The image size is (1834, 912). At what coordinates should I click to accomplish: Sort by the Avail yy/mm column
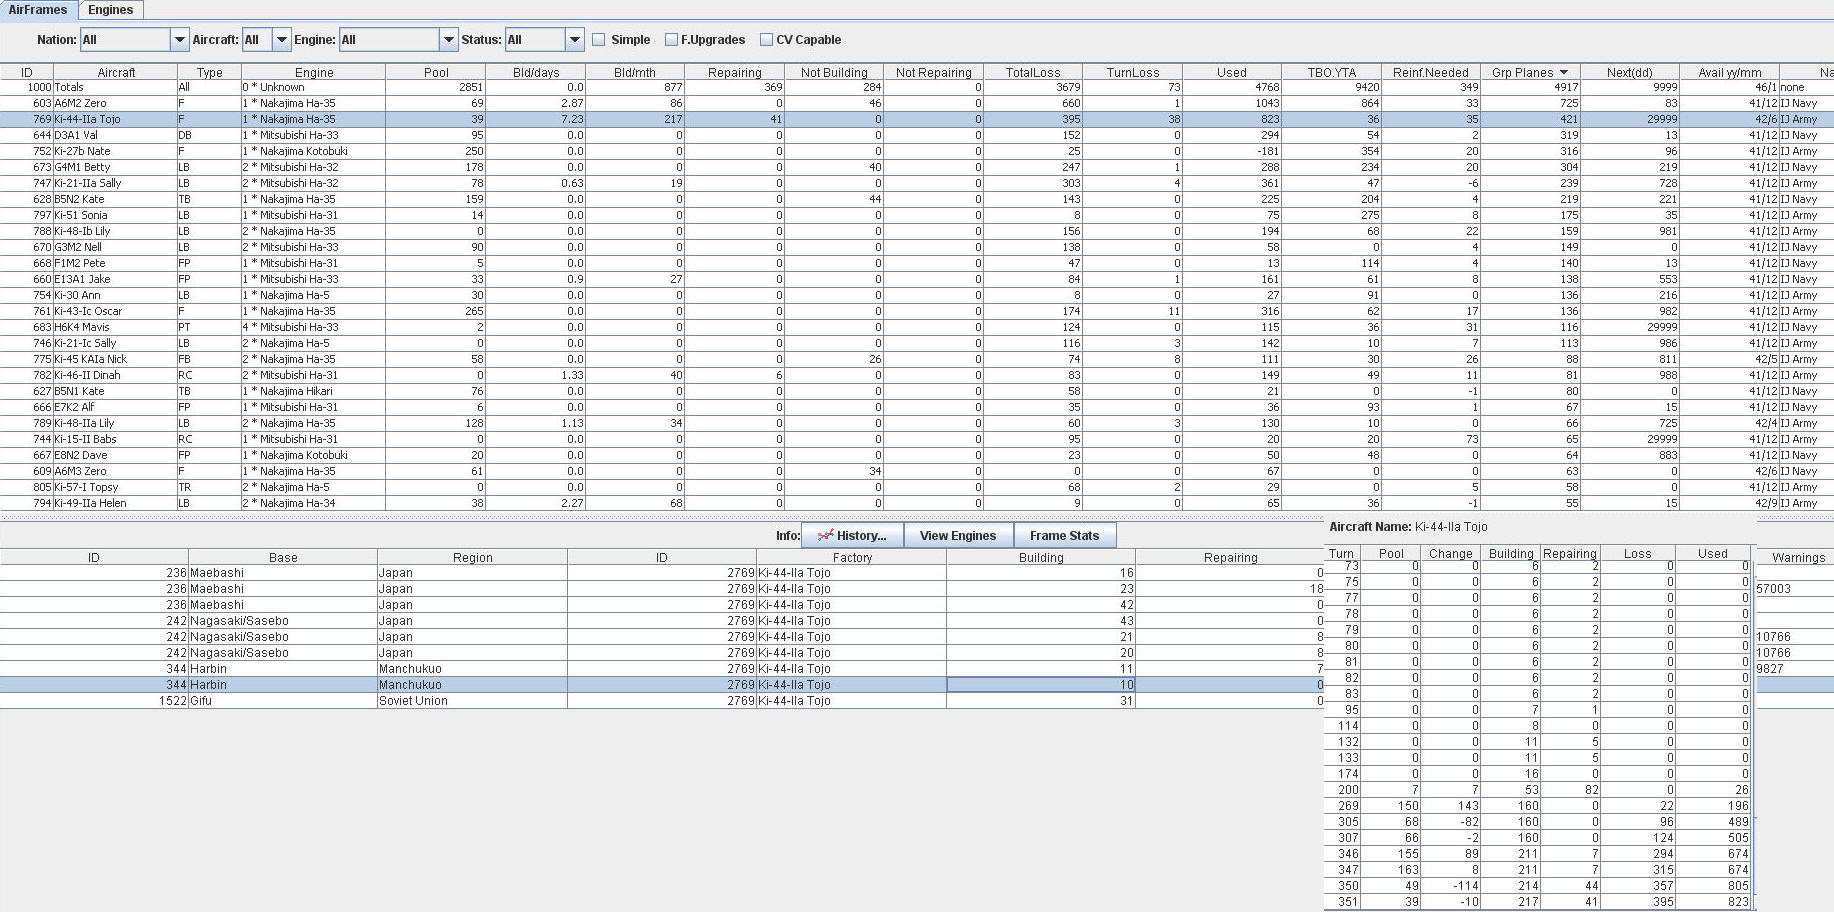coord(1730,72)
